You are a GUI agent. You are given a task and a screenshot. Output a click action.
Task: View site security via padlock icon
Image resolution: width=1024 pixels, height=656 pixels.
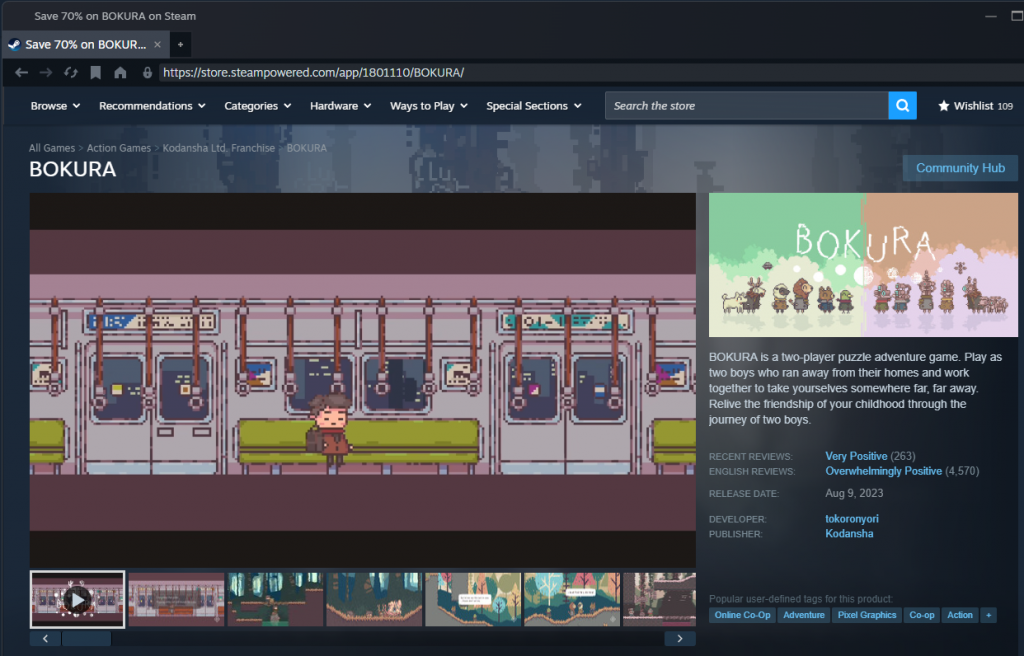click(148, 73)
